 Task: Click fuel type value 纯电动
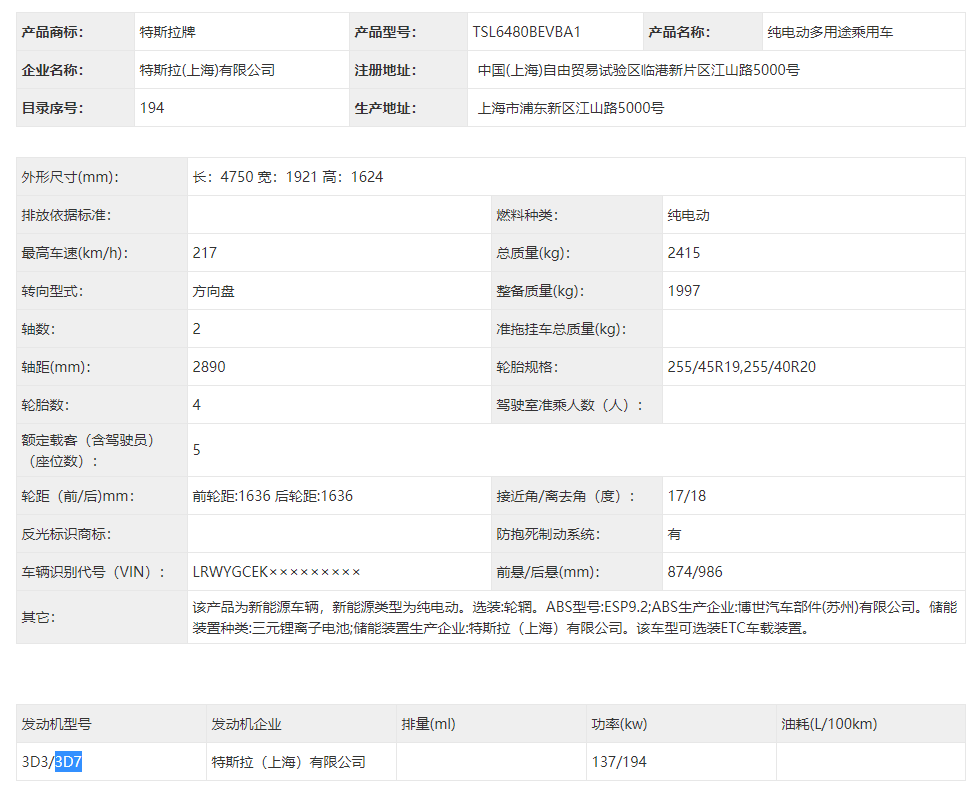point(688,215)
